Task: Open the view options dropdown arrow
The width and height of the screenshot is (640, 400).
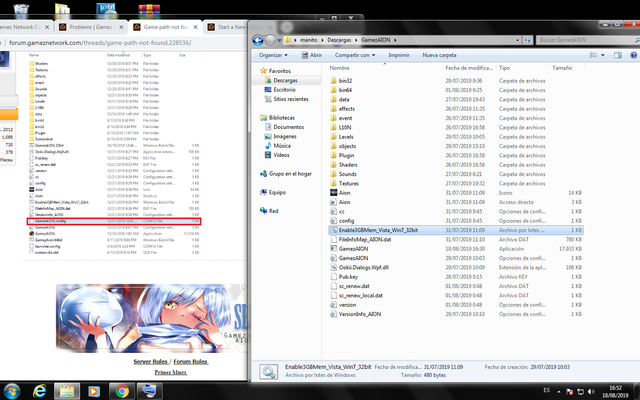Action: tap(603, 55)
